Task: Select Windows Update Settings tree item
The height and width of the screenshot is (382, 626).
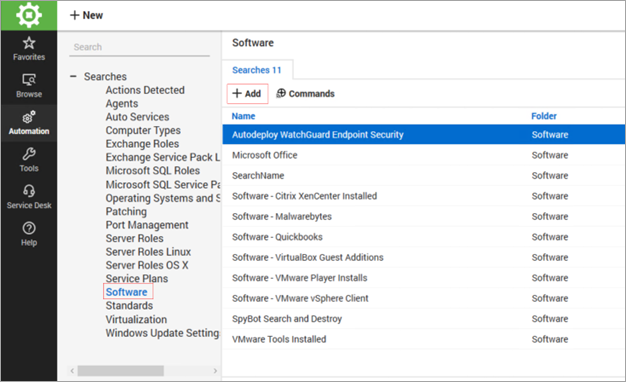Action: [x=162, y=333]
